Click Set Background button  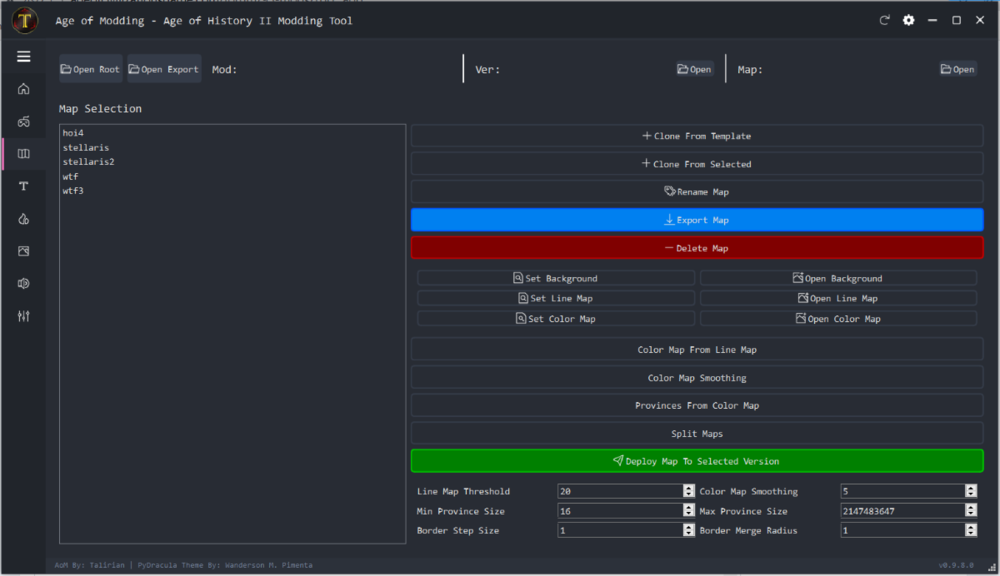(x=556, y=278)
